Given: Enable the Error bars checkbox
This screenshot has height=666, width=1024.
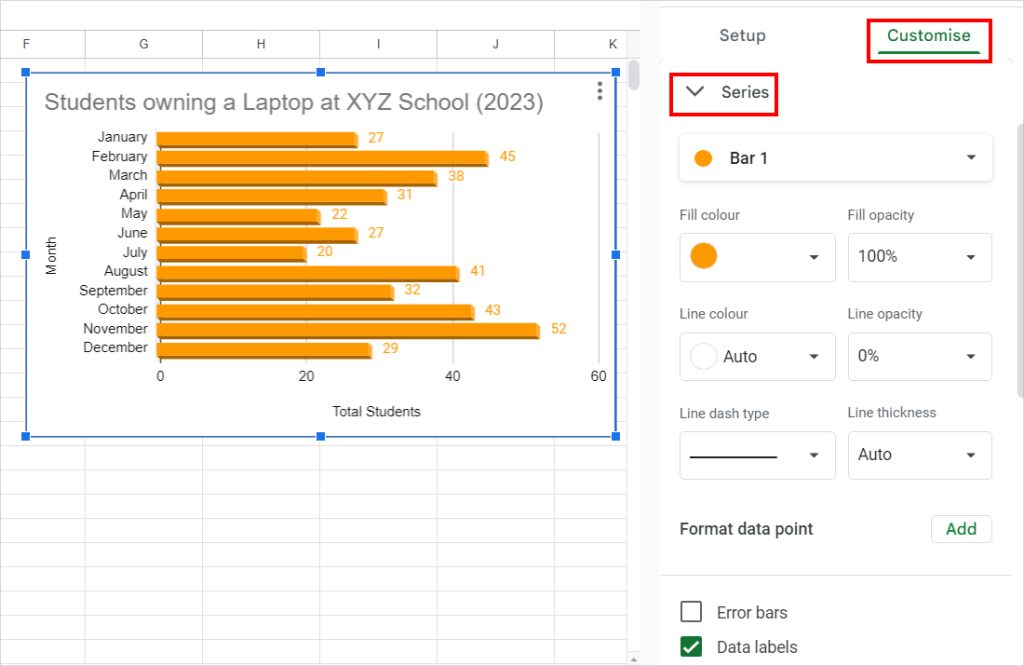Looking at the screenshot, I should coord(691,611).
